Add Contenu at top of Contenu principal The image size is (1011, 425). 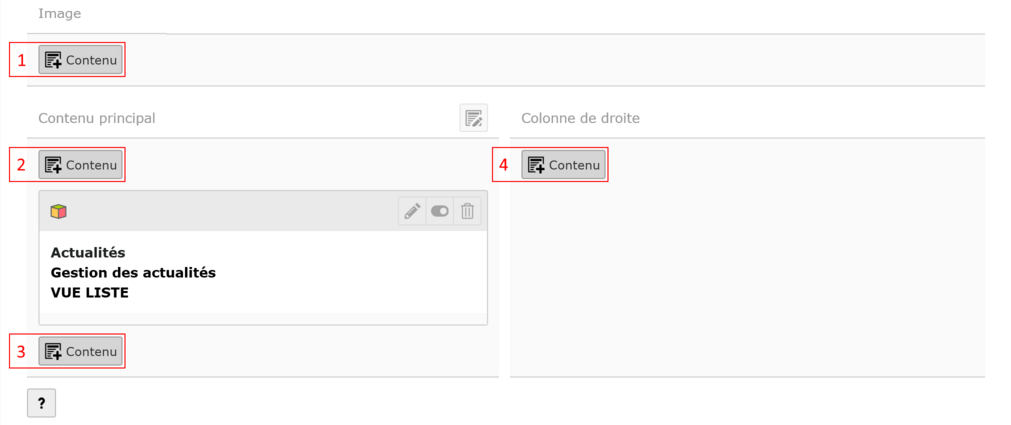click(x=81, y=165)
